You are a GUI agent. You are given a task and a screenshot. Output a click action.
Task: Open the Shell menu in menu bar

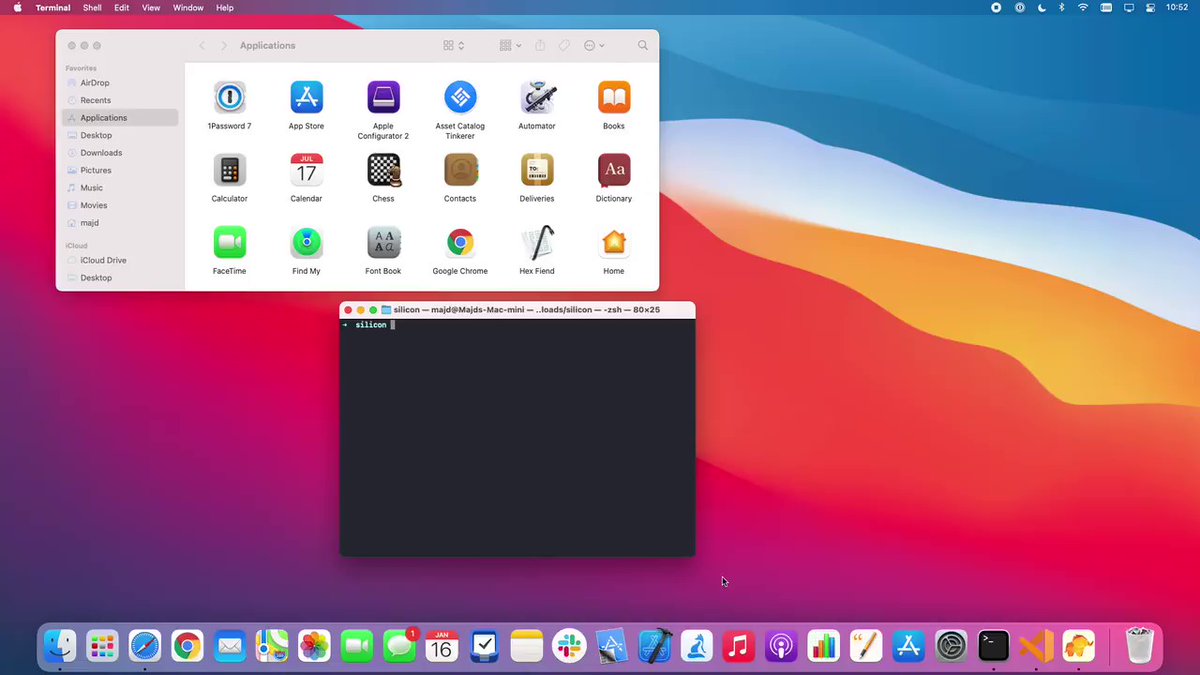click(92, 8)
